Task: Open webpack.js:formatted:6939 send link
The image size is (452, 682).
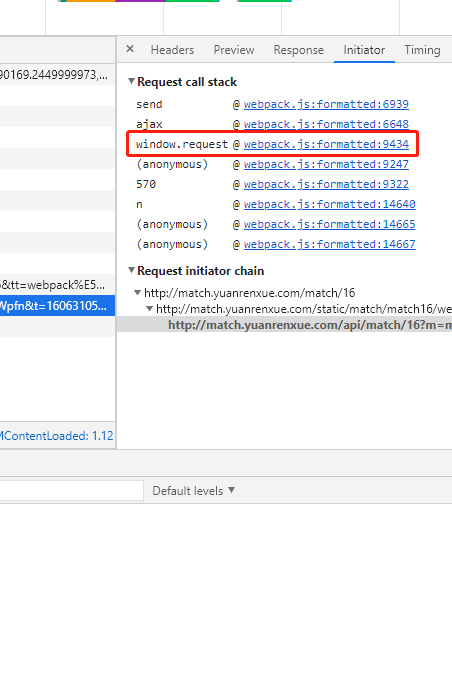Action: click(x=326, y=104)
